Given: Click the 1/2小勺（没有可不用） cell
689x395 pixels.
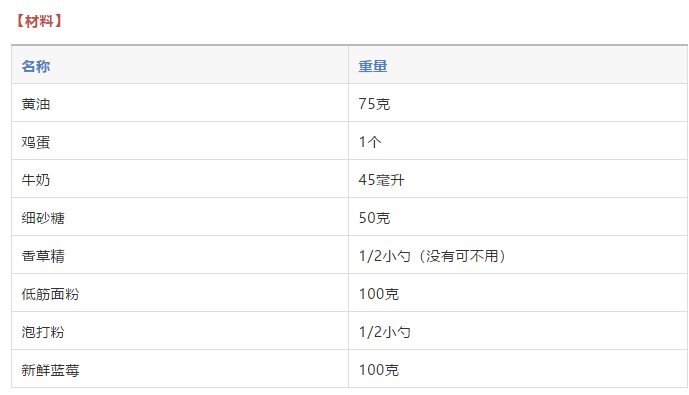Looking at the screenshot, I should tap(518, 255).
